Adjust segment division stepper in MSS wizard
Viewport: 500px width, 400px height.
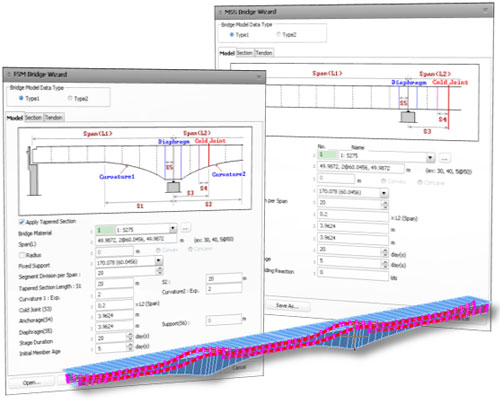point(385,204)
